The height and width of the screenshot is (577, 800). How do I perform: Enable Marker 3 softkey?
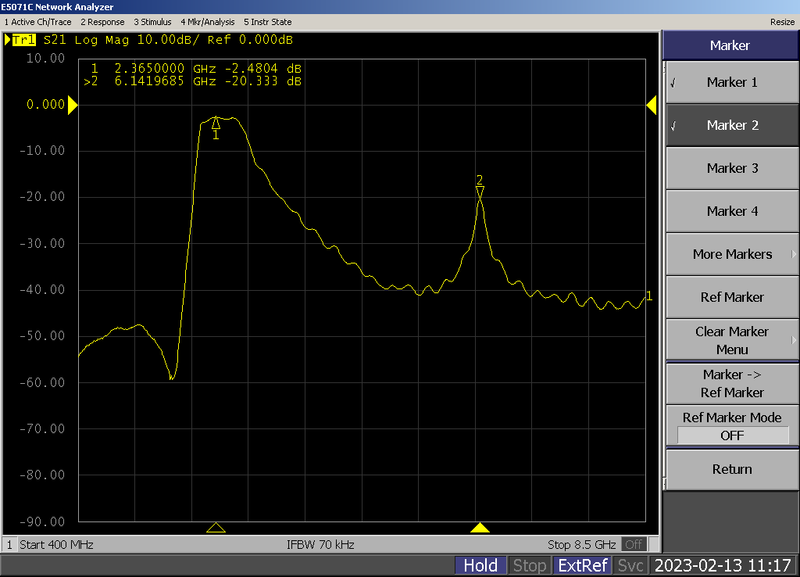click(732, 168)
